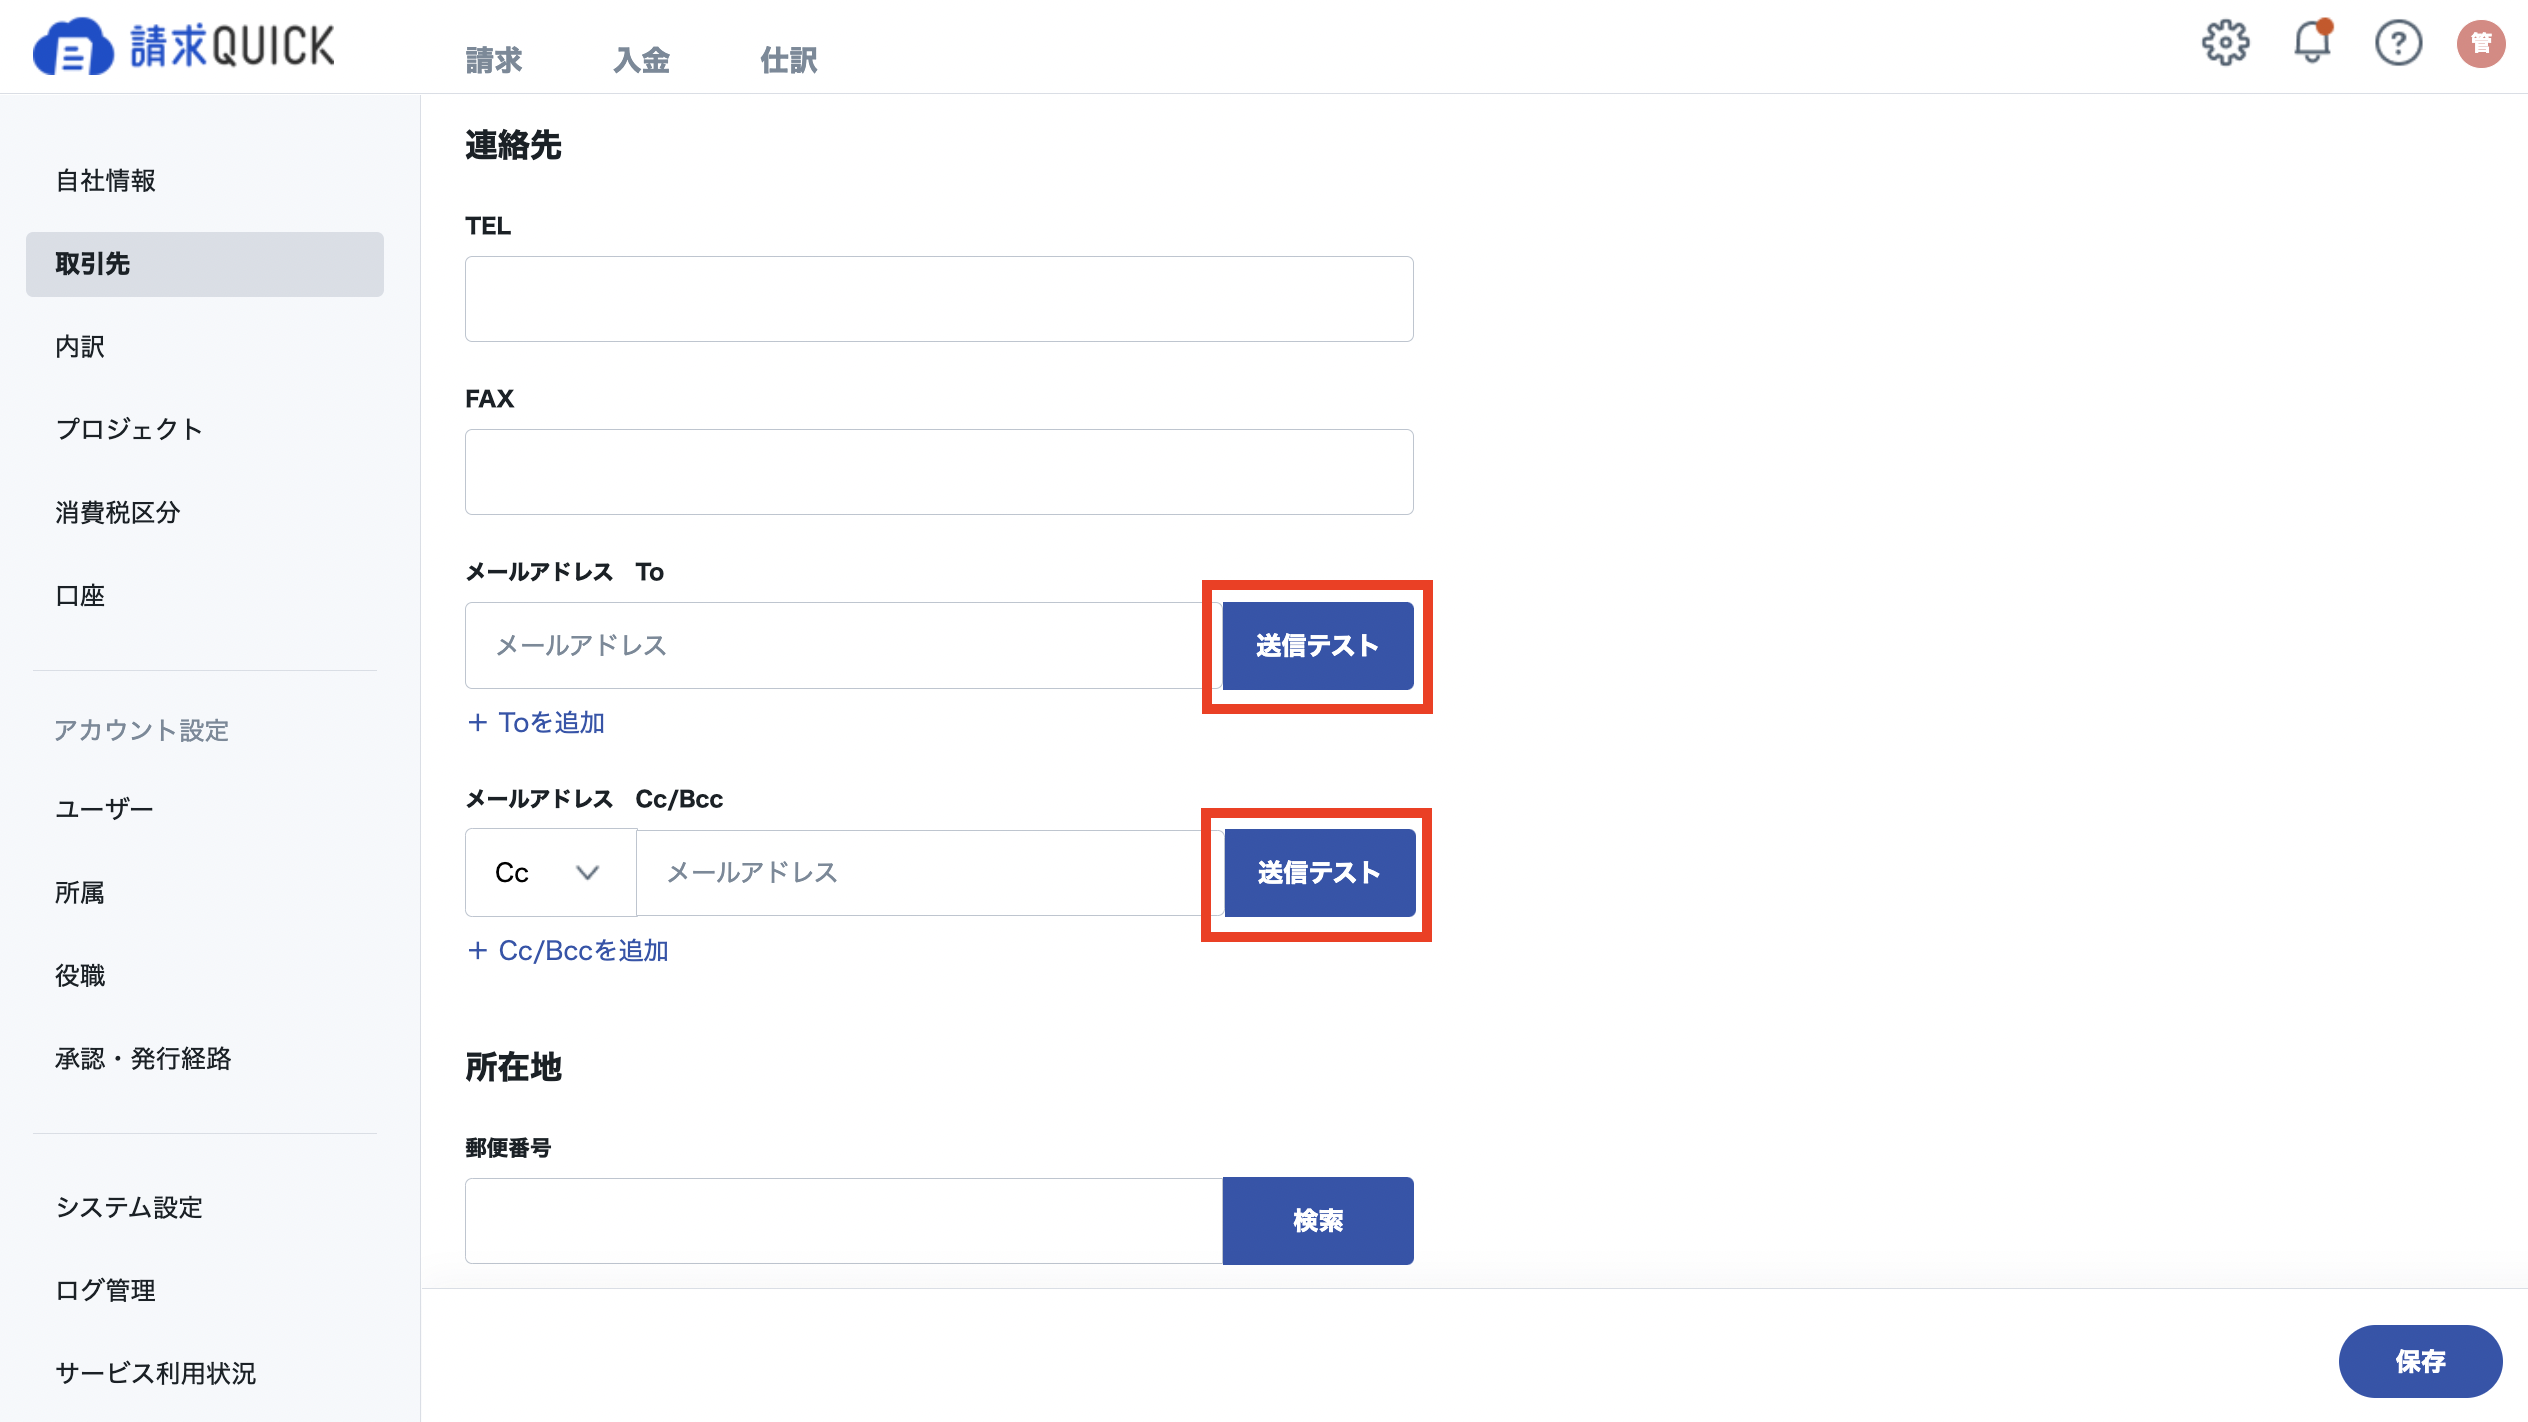Switch to the 入金 tab
The height and width of the screenshot is (1422, 2528).
(x=641, y=60)
